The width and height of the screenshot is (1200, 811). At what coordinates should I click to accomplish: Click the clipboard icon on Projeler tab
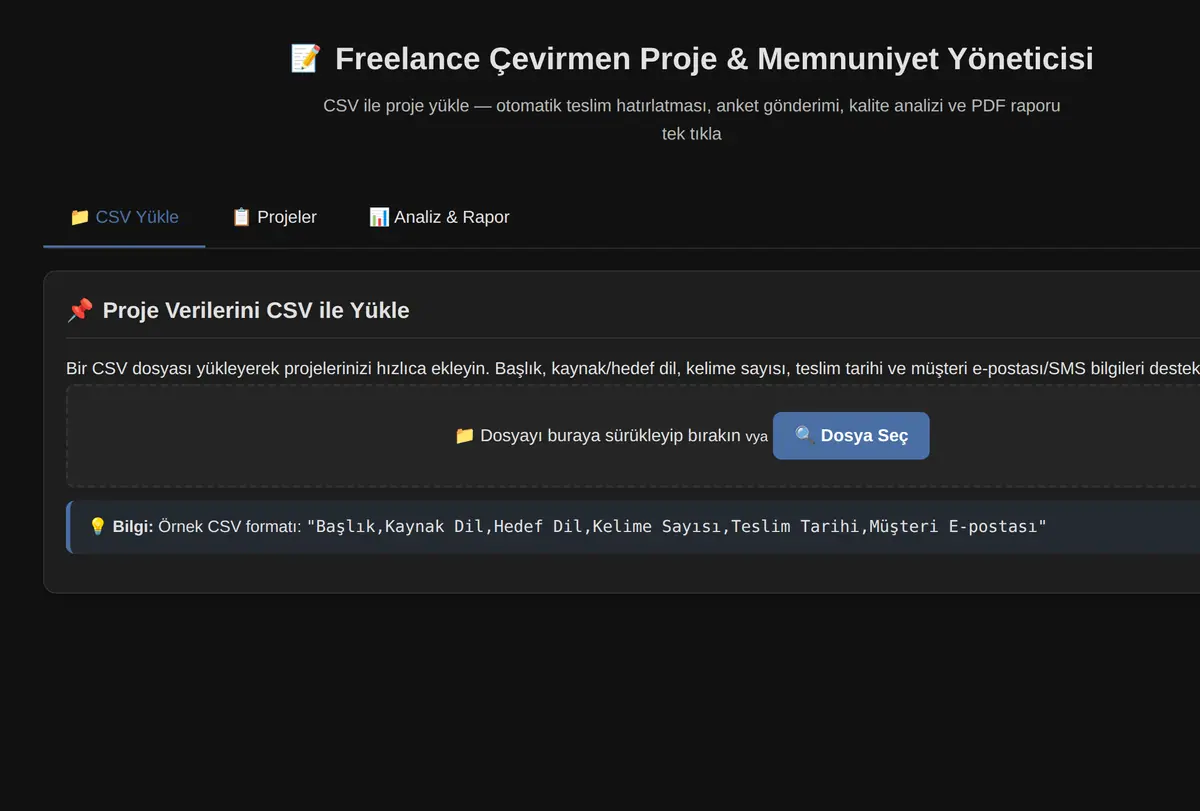pos(241,217)
